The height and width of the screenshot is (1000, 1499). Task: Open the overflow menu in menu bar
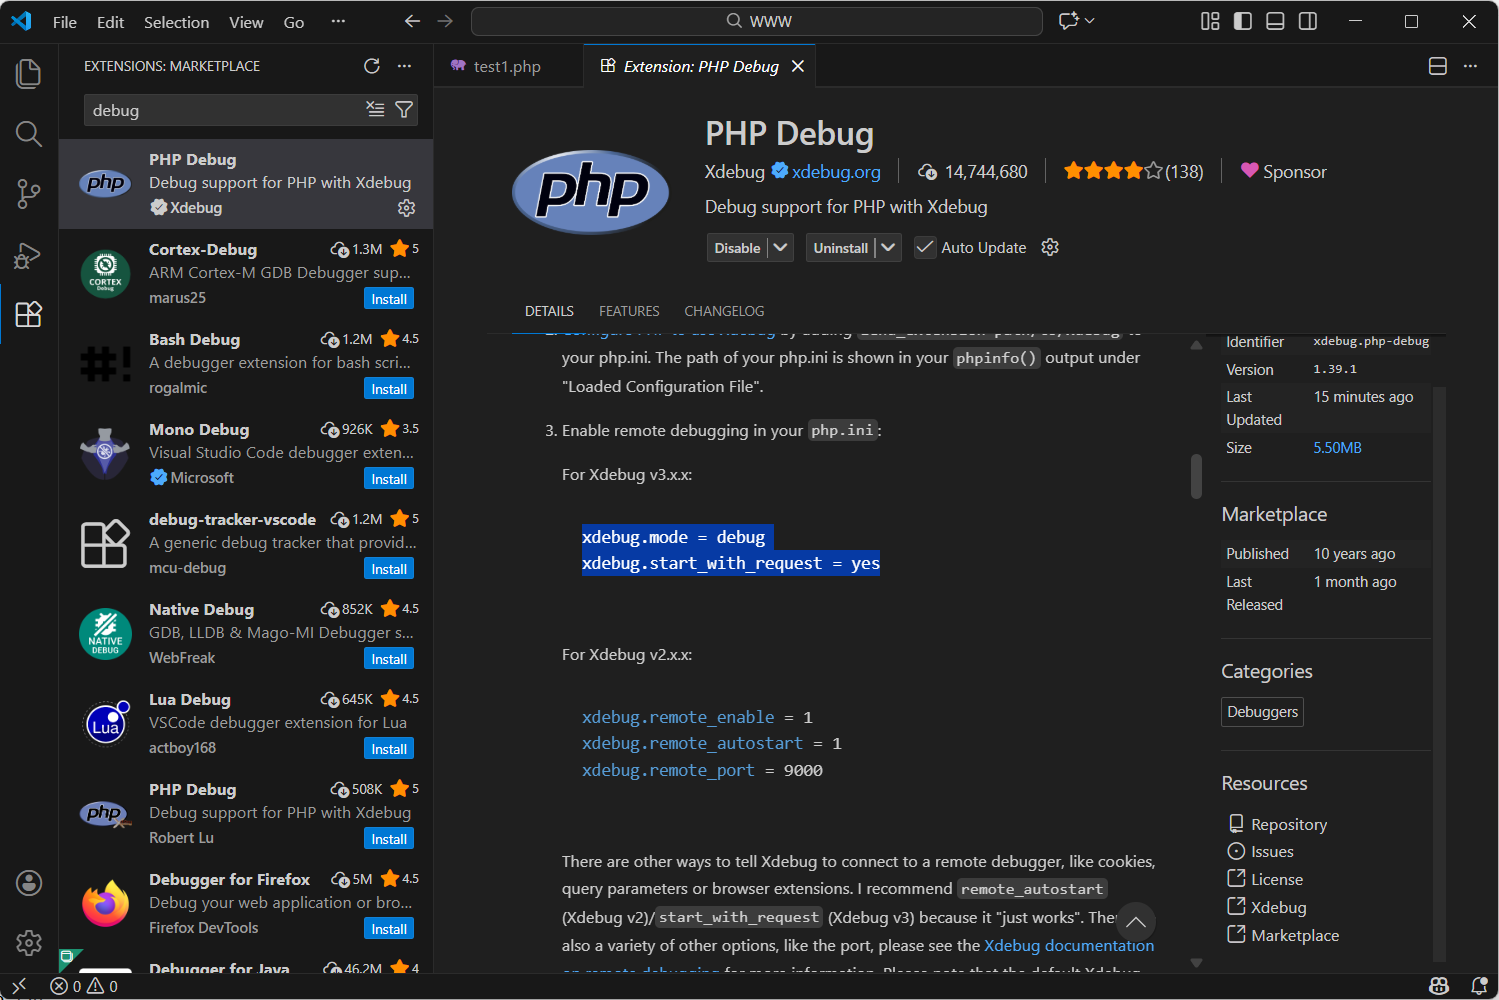pos(338,21)
